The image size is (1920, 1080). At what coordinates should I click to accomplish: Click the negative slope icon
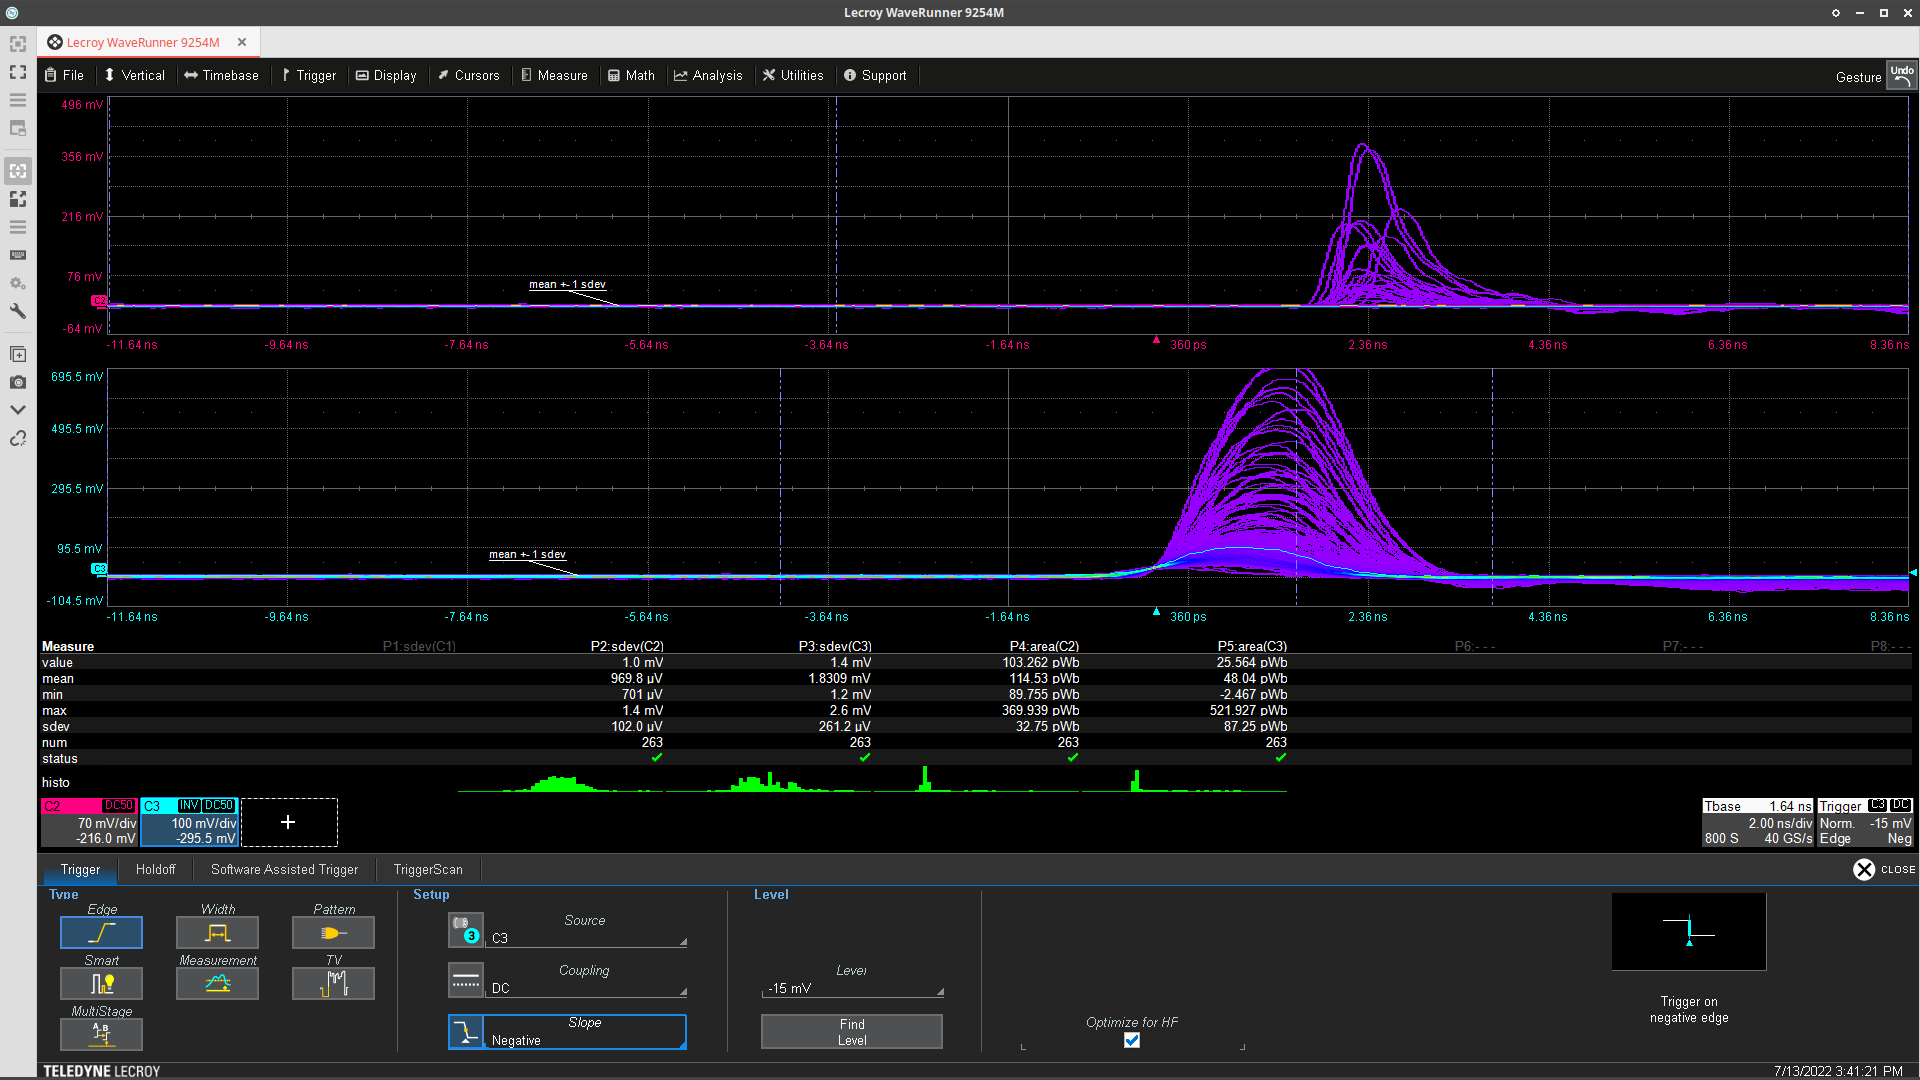tap(466, 1032)
